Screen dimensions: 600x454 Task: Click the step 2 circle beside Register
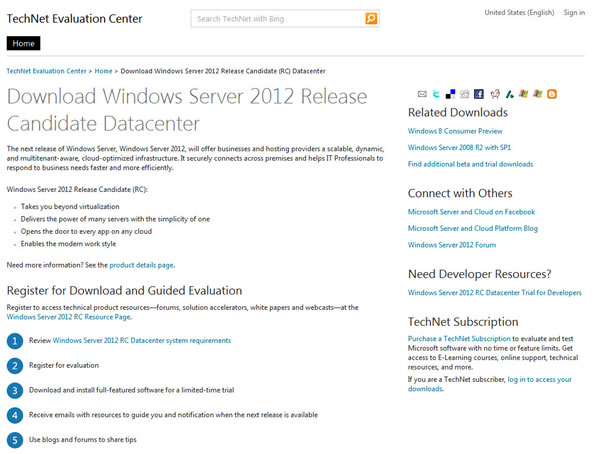[x=15, y=366]
